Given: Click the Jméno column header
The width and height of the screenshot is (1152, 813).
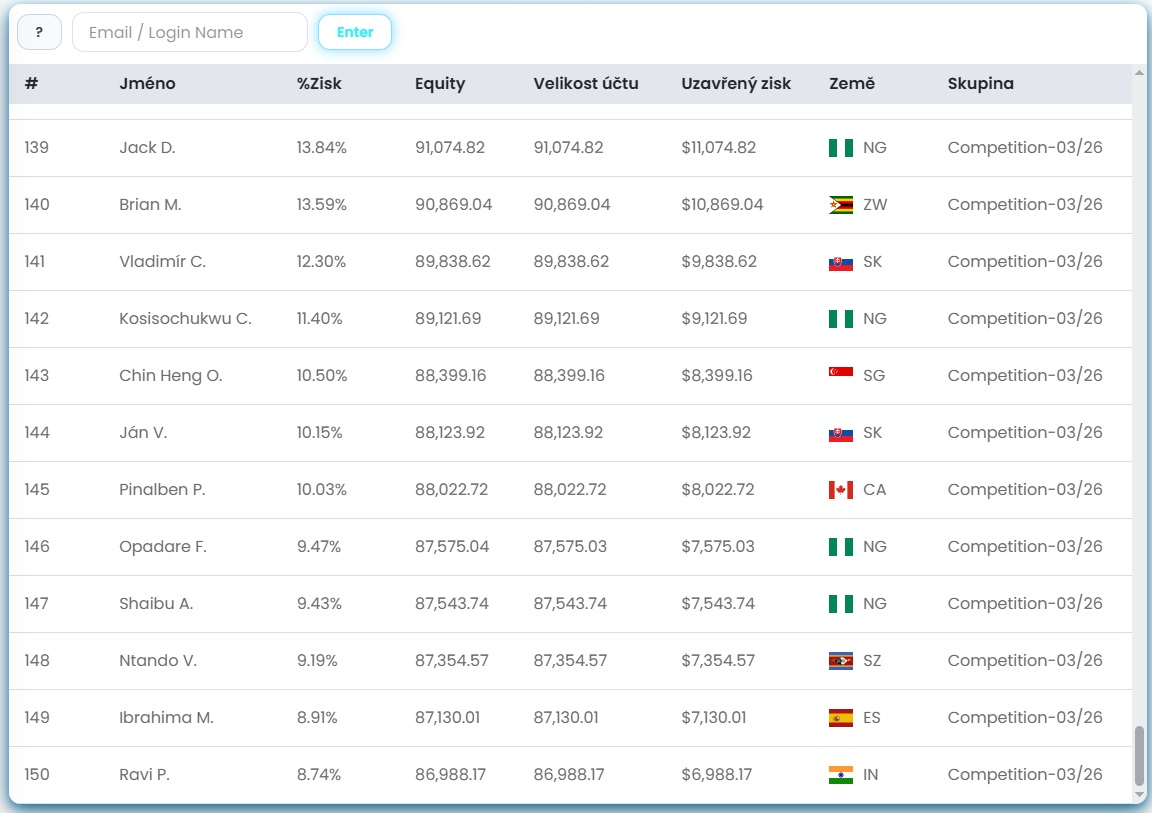Looking at the screenshot, I should (x=147, y=84).
